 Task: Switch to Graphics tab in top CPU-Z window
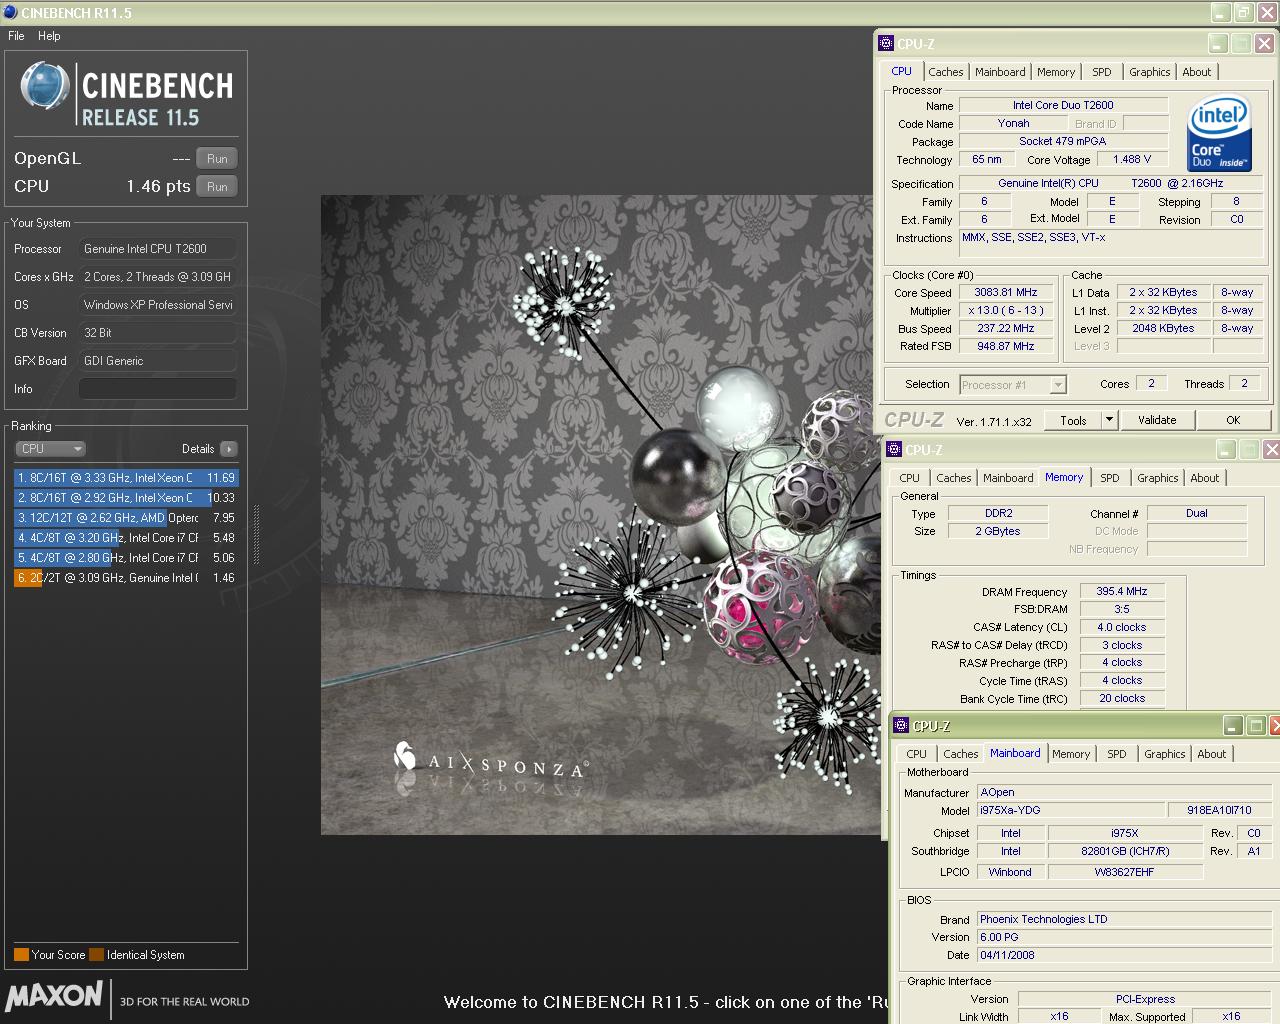[1150, 72]
